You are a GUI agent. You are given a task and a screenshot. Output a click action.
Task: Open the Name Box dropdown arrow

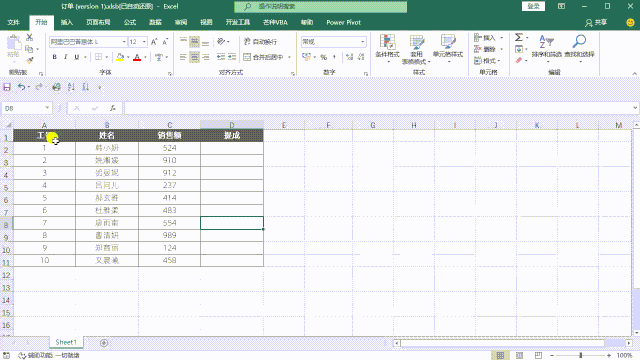click(x=47, y=108)
